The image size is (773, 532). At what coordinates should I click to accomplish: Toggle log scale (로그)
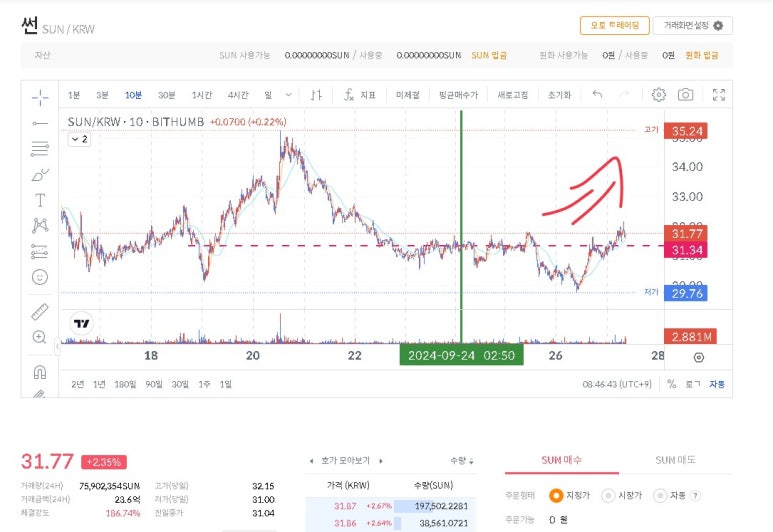pos(693,384)
